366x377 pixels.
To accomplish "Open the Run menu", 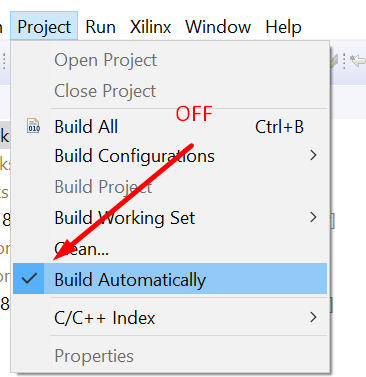I will [100, 26].
